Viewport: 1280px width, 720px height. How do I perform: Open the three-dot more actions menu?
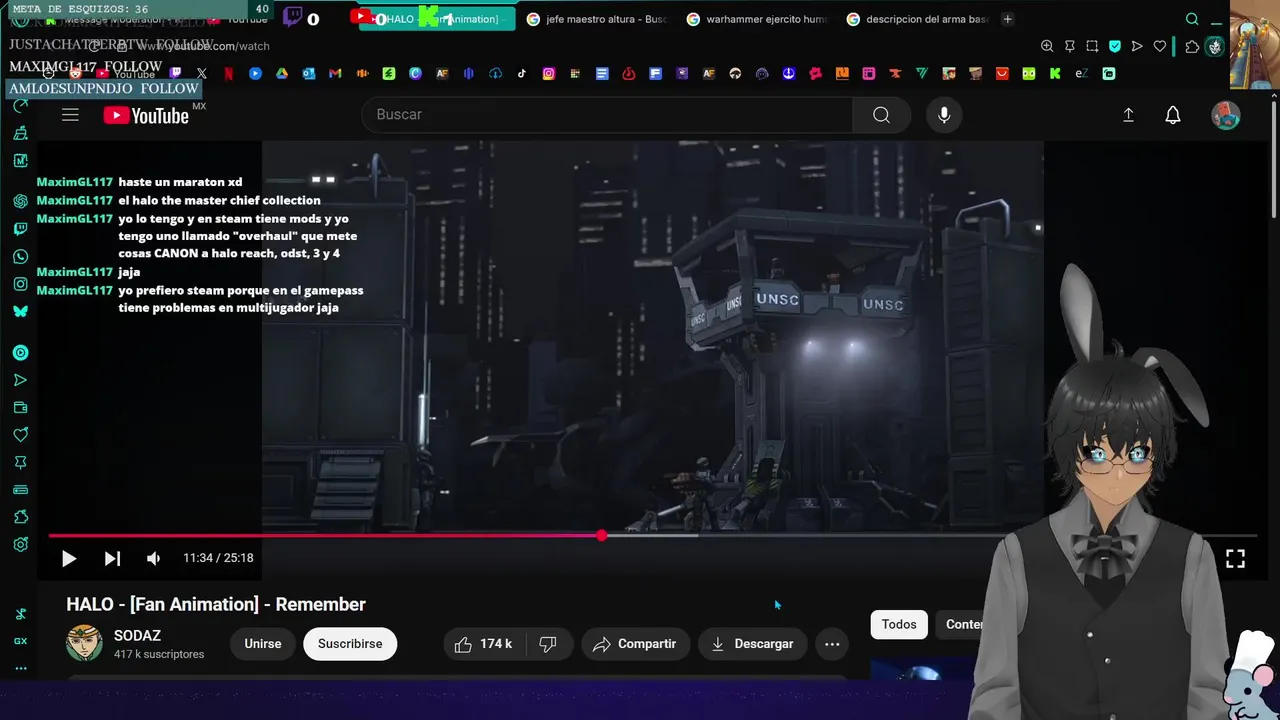pos(832,644)
